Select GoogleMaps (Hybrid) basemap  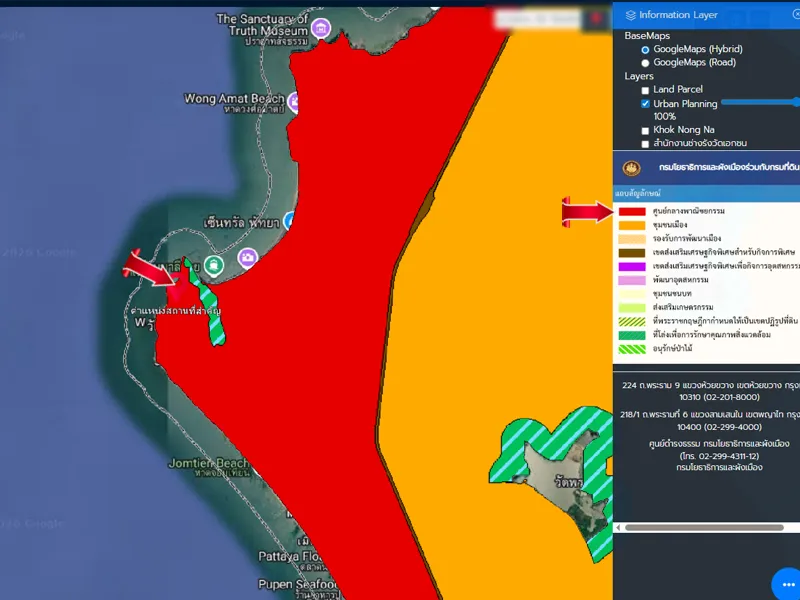pyautogui.click(x=645, y=49)
